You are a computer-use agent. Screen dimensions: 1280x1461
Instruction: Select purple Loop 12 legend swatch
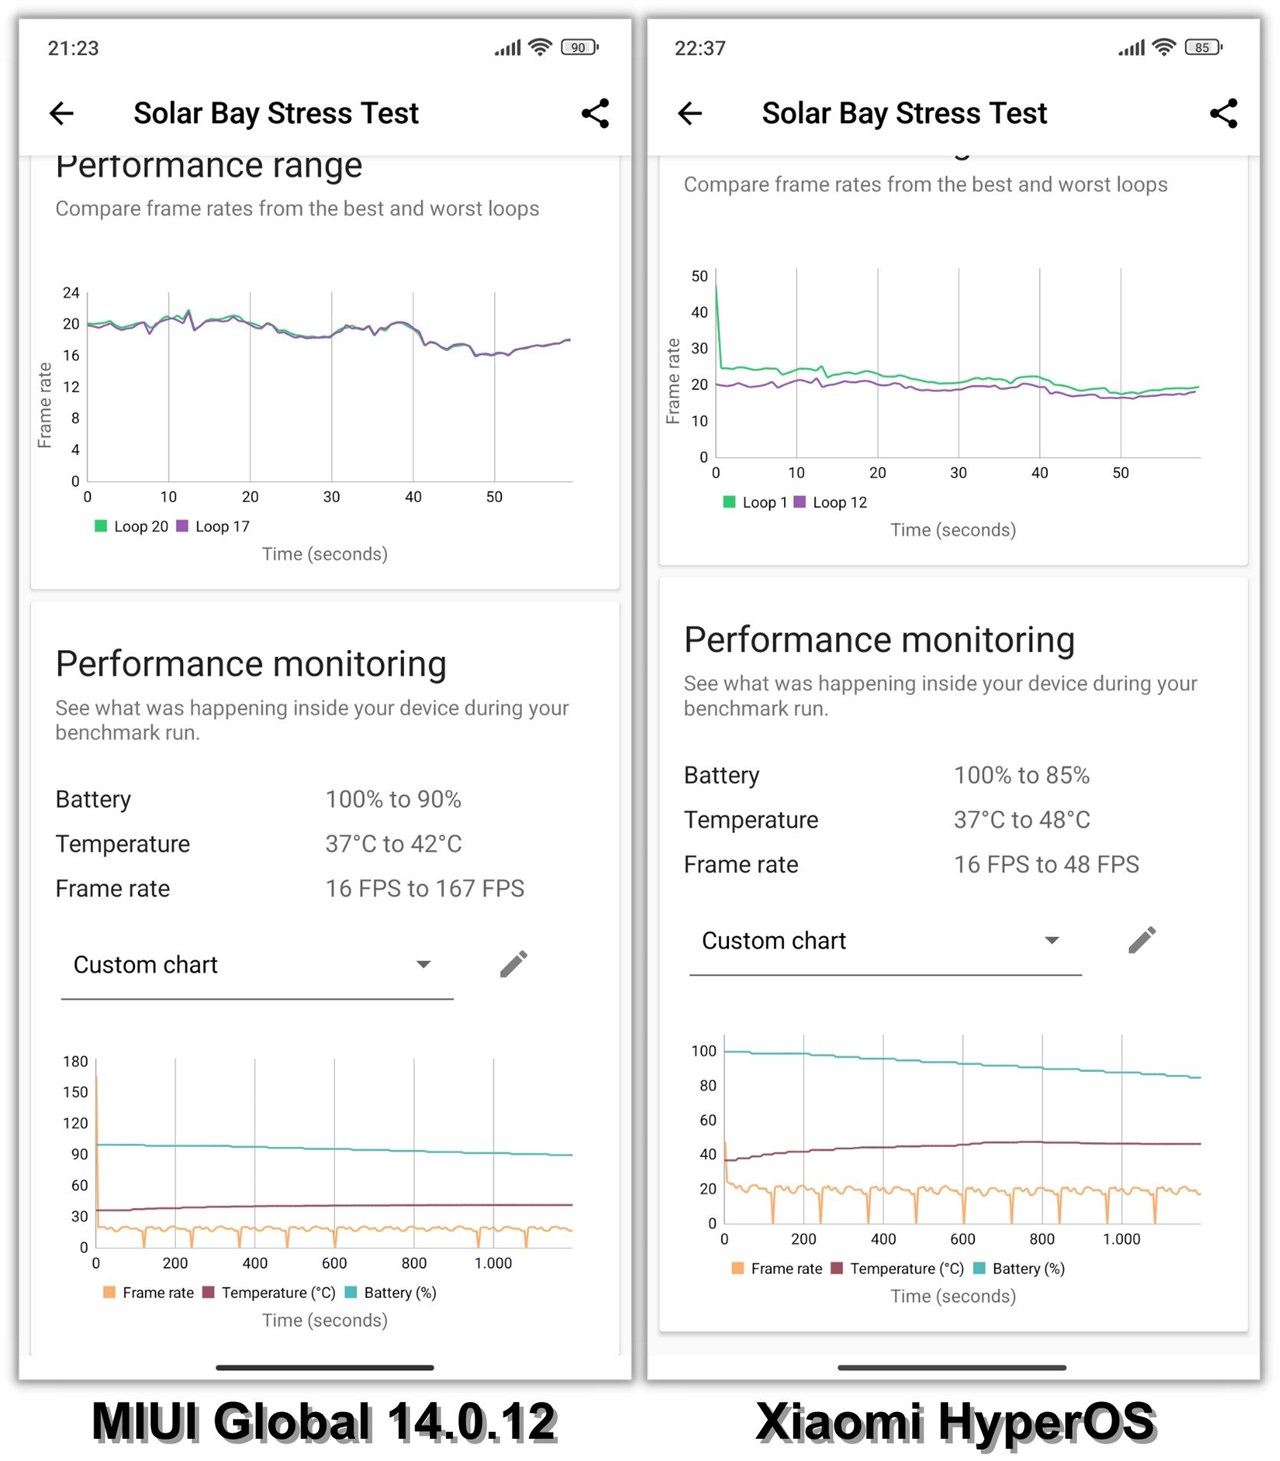pos(799,502)
